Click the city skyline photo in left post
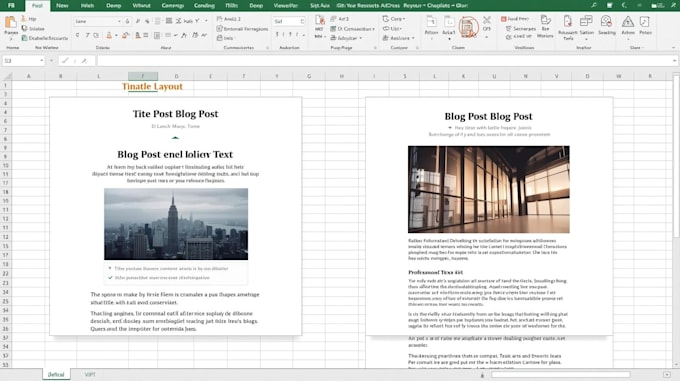 176,224
